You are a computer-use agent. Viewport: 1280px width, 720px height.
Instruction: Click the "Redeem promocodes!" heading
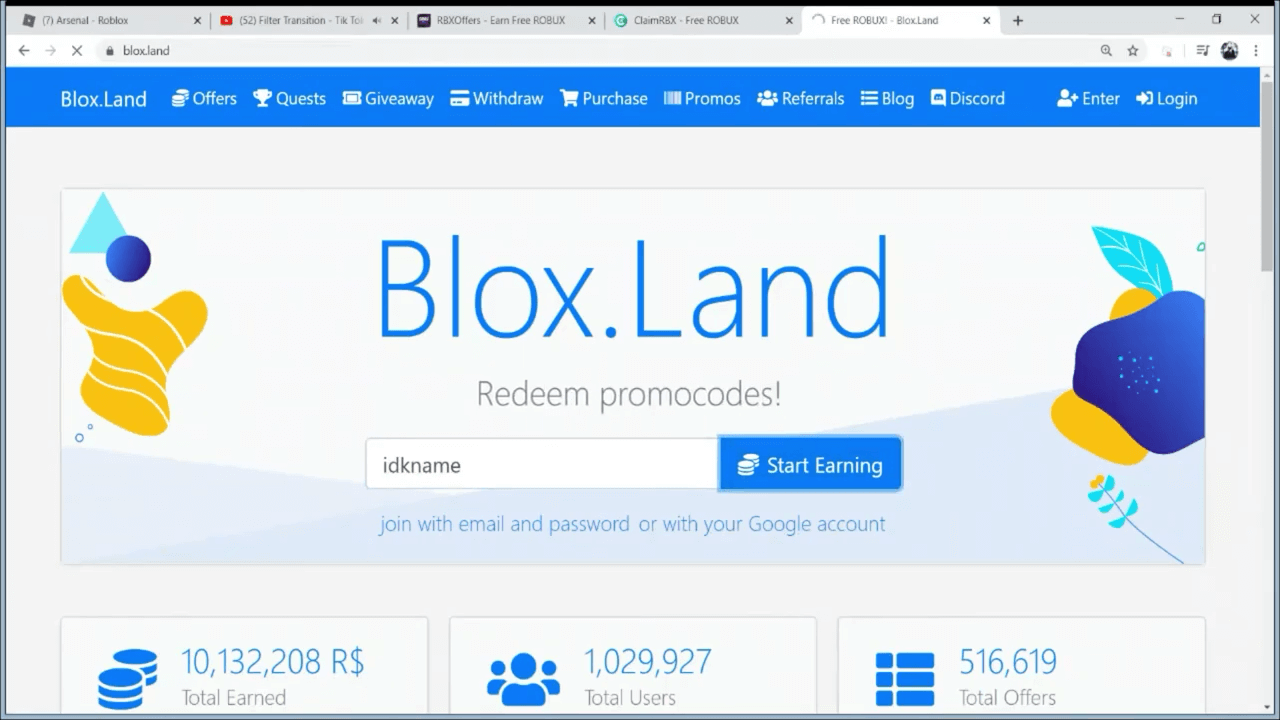629,394
